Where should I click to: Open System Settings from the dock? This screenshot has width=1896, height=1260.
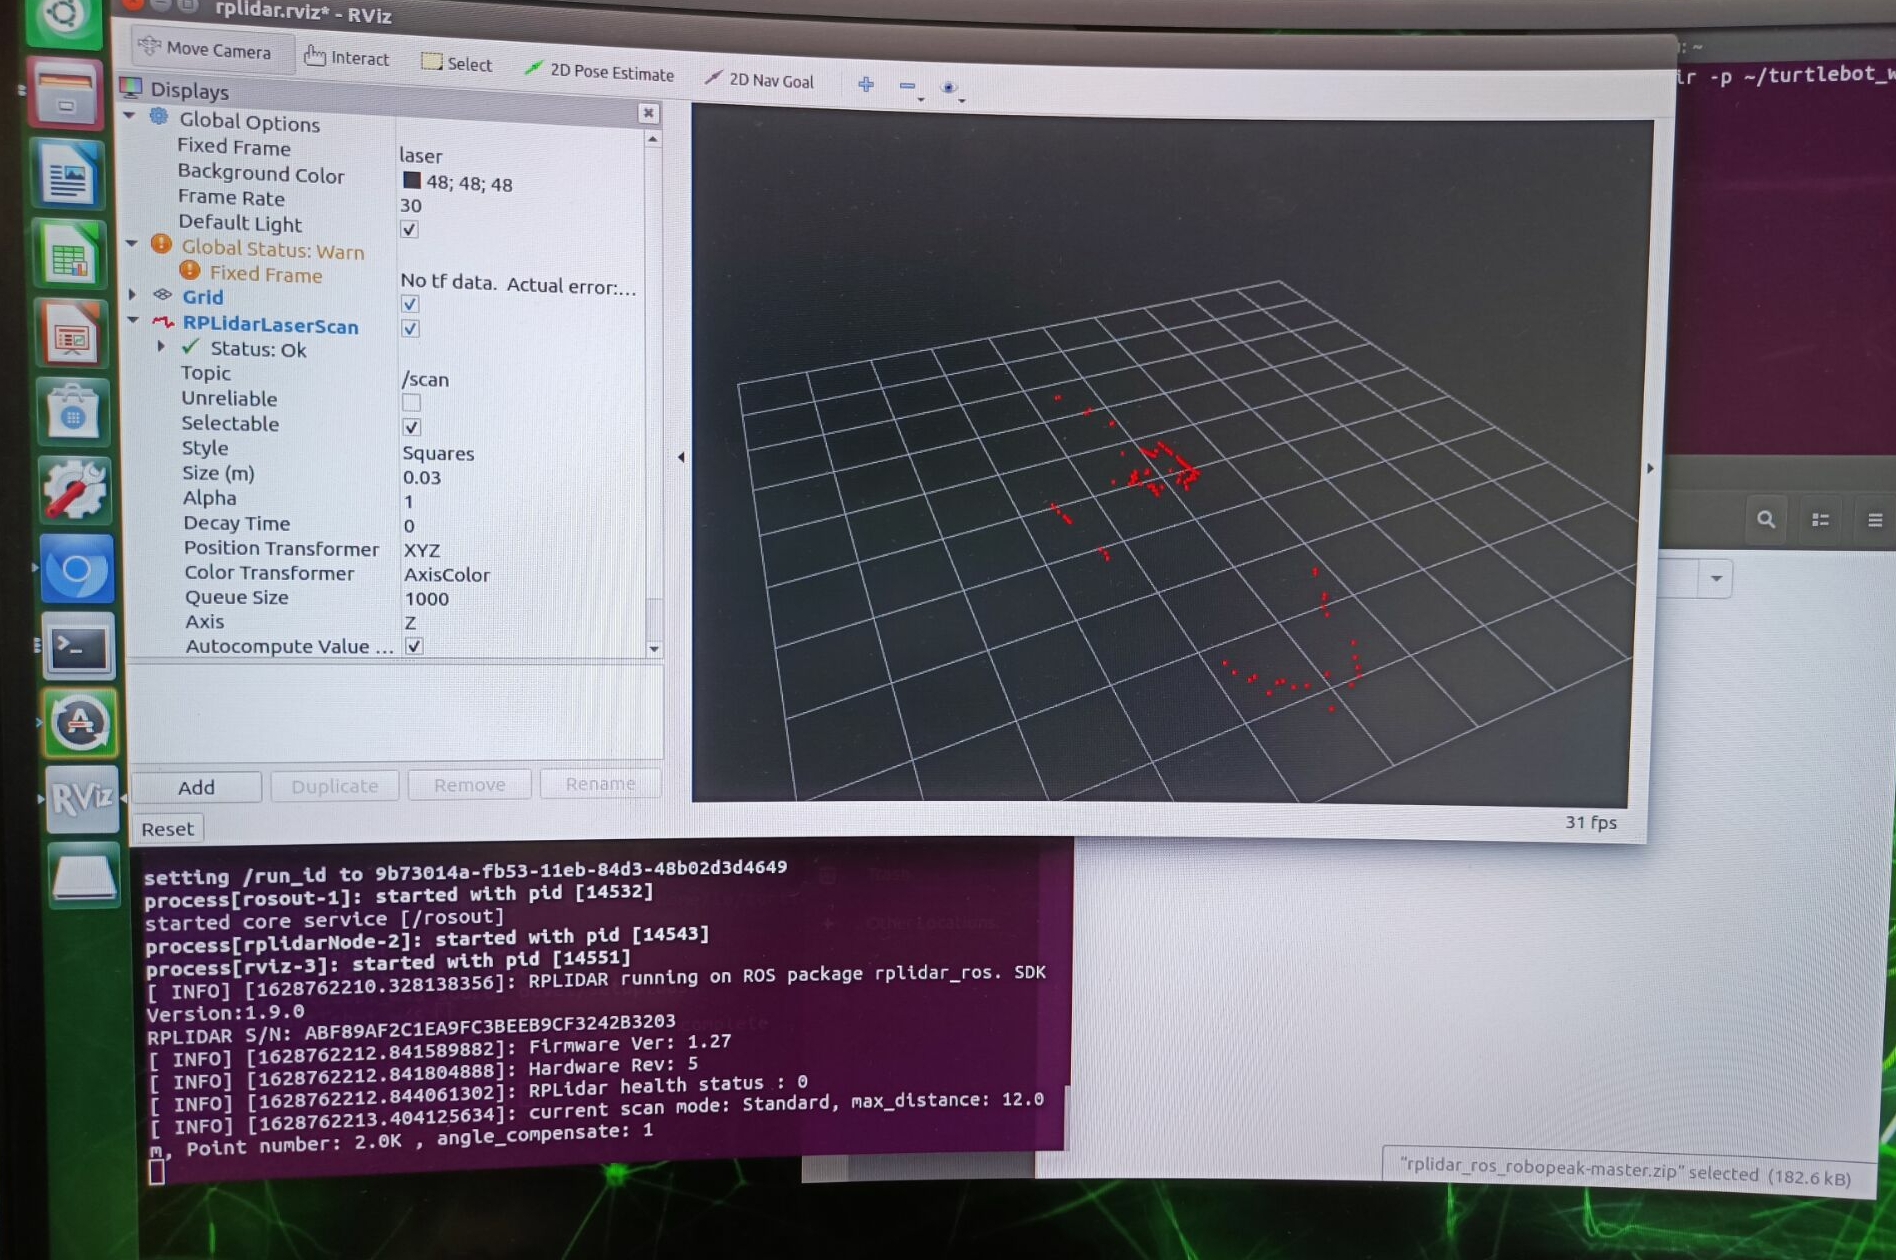(x=74, y=490)
